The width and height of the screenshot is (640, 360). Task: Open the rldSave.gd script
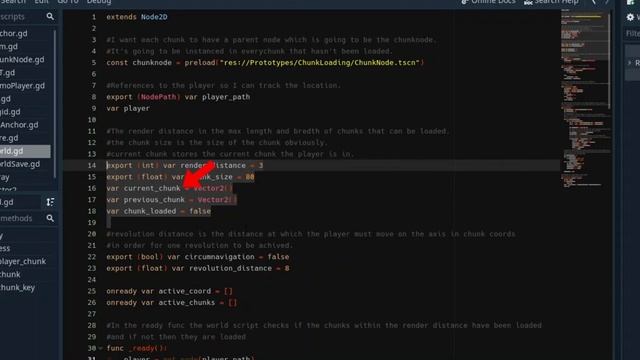tap(20, 164)
